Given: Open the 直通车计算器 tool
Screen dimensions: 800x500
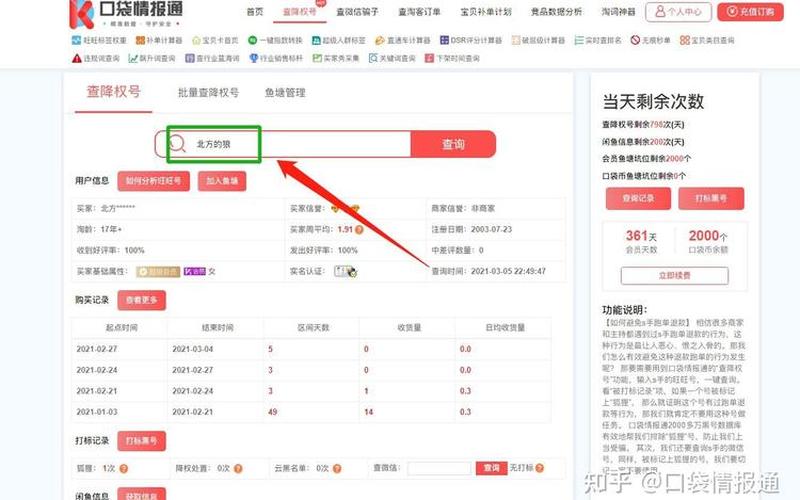Looking at the screenshot, I should 403,40.
